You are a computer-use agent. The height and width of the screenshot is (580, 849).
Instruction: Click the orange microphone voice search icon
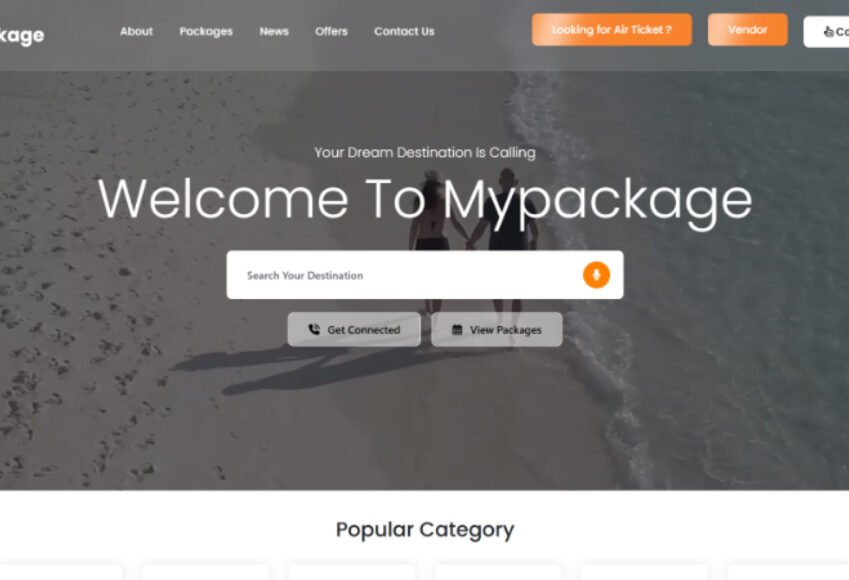596,275
